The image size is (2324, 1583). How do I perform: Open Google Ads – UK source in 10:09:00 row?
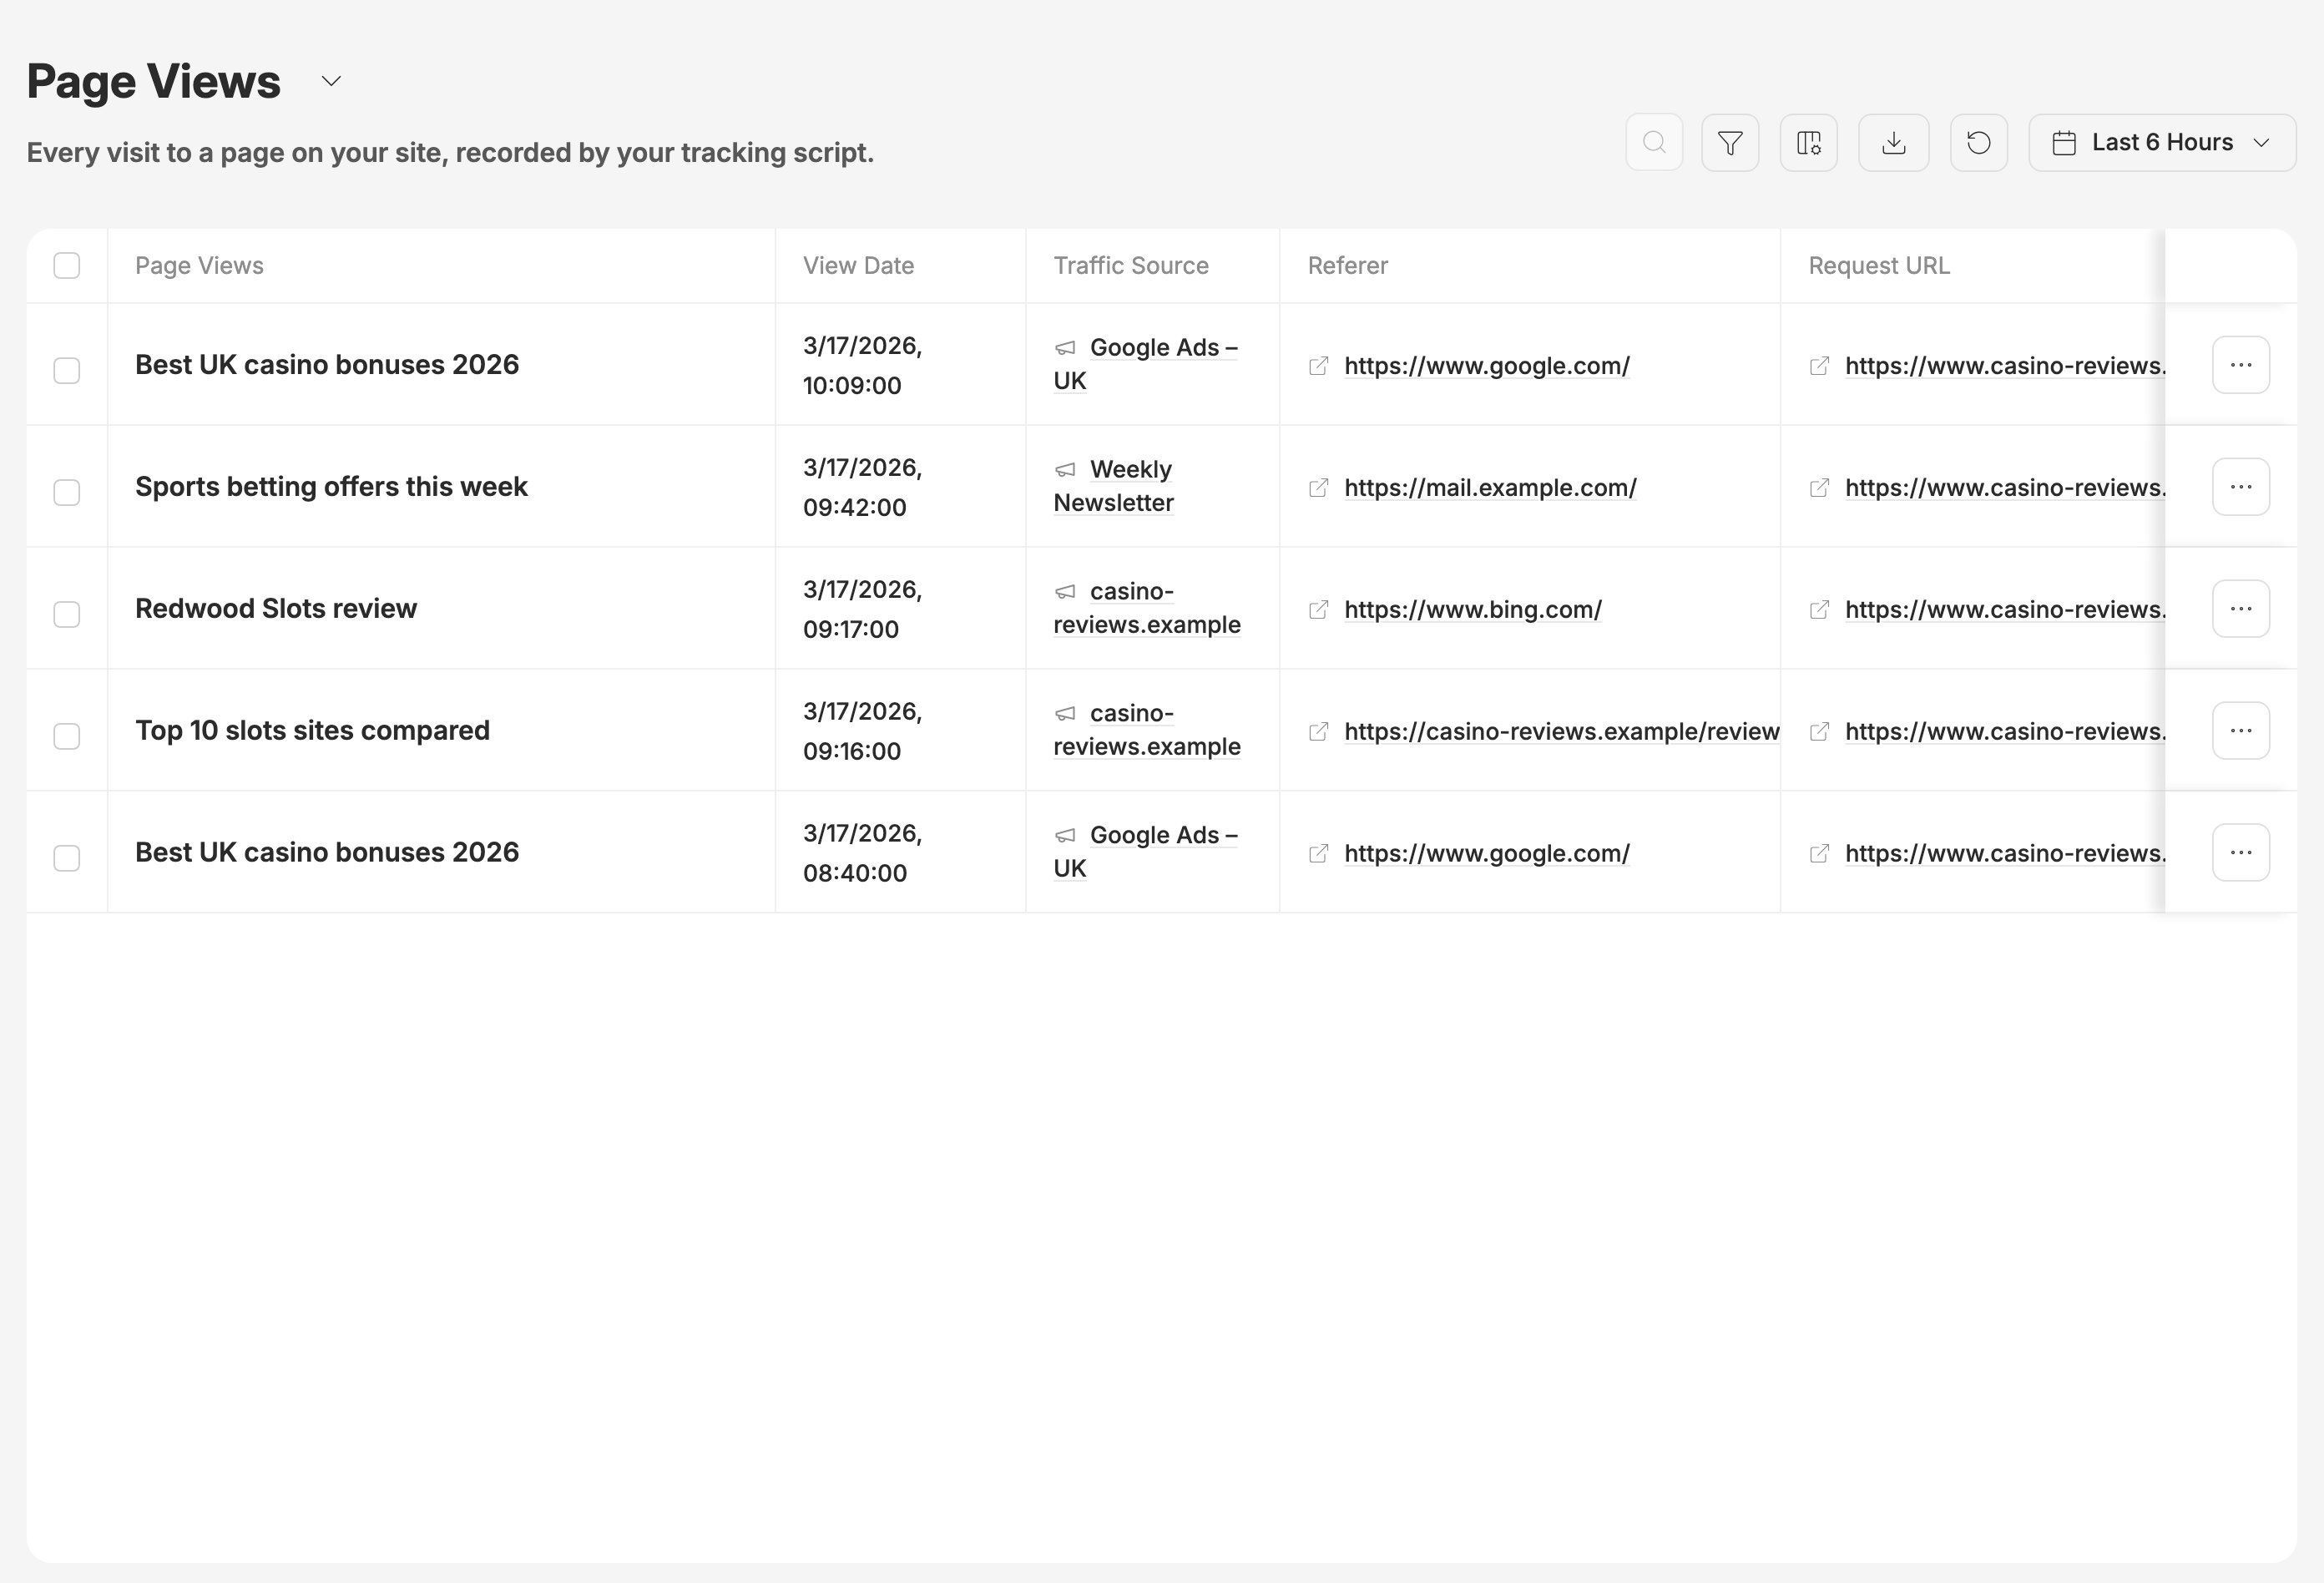[x=1146, y=364]
